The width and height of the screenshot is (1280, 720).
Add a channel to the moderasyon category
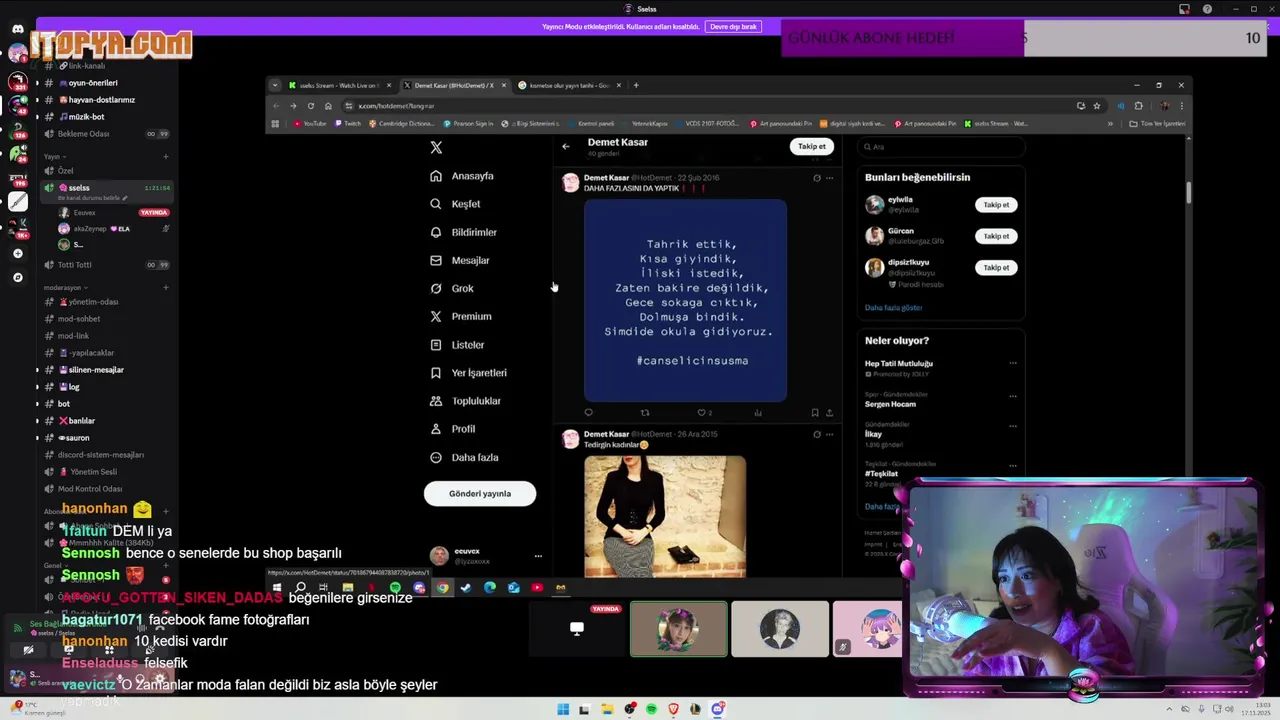tap(166, 288)
